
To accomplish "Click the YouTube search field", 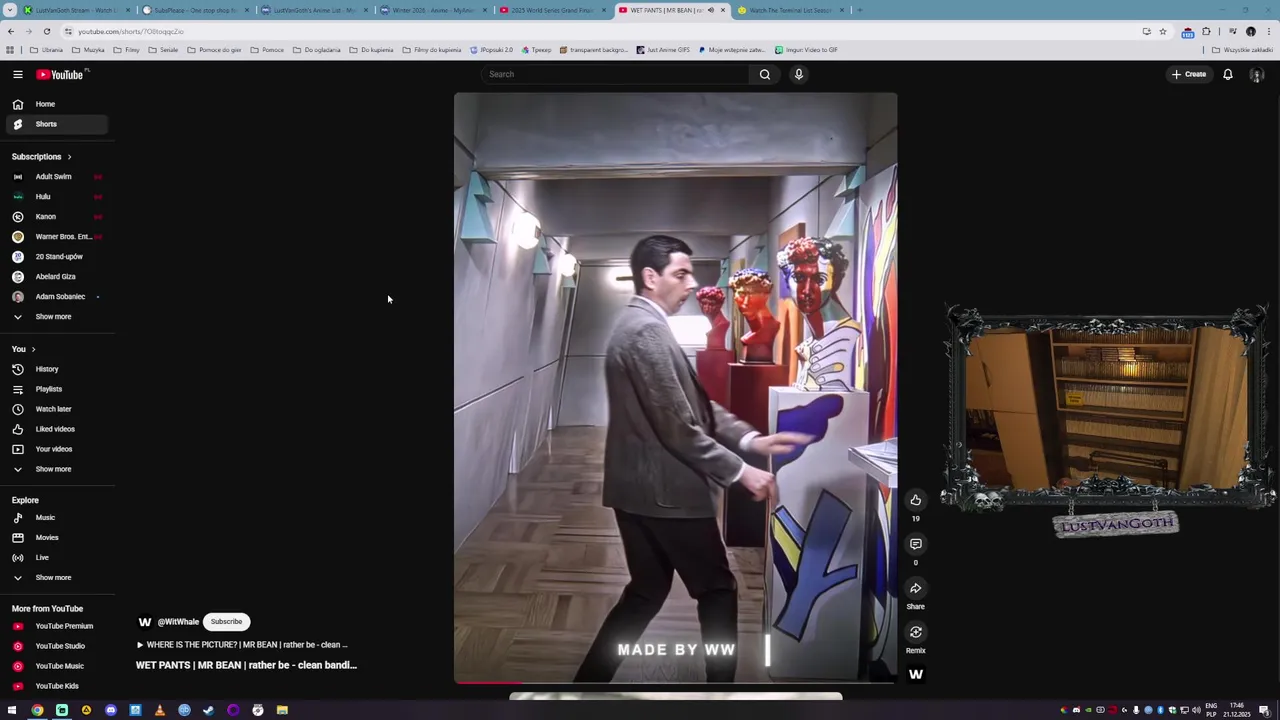I will point(615,74).
